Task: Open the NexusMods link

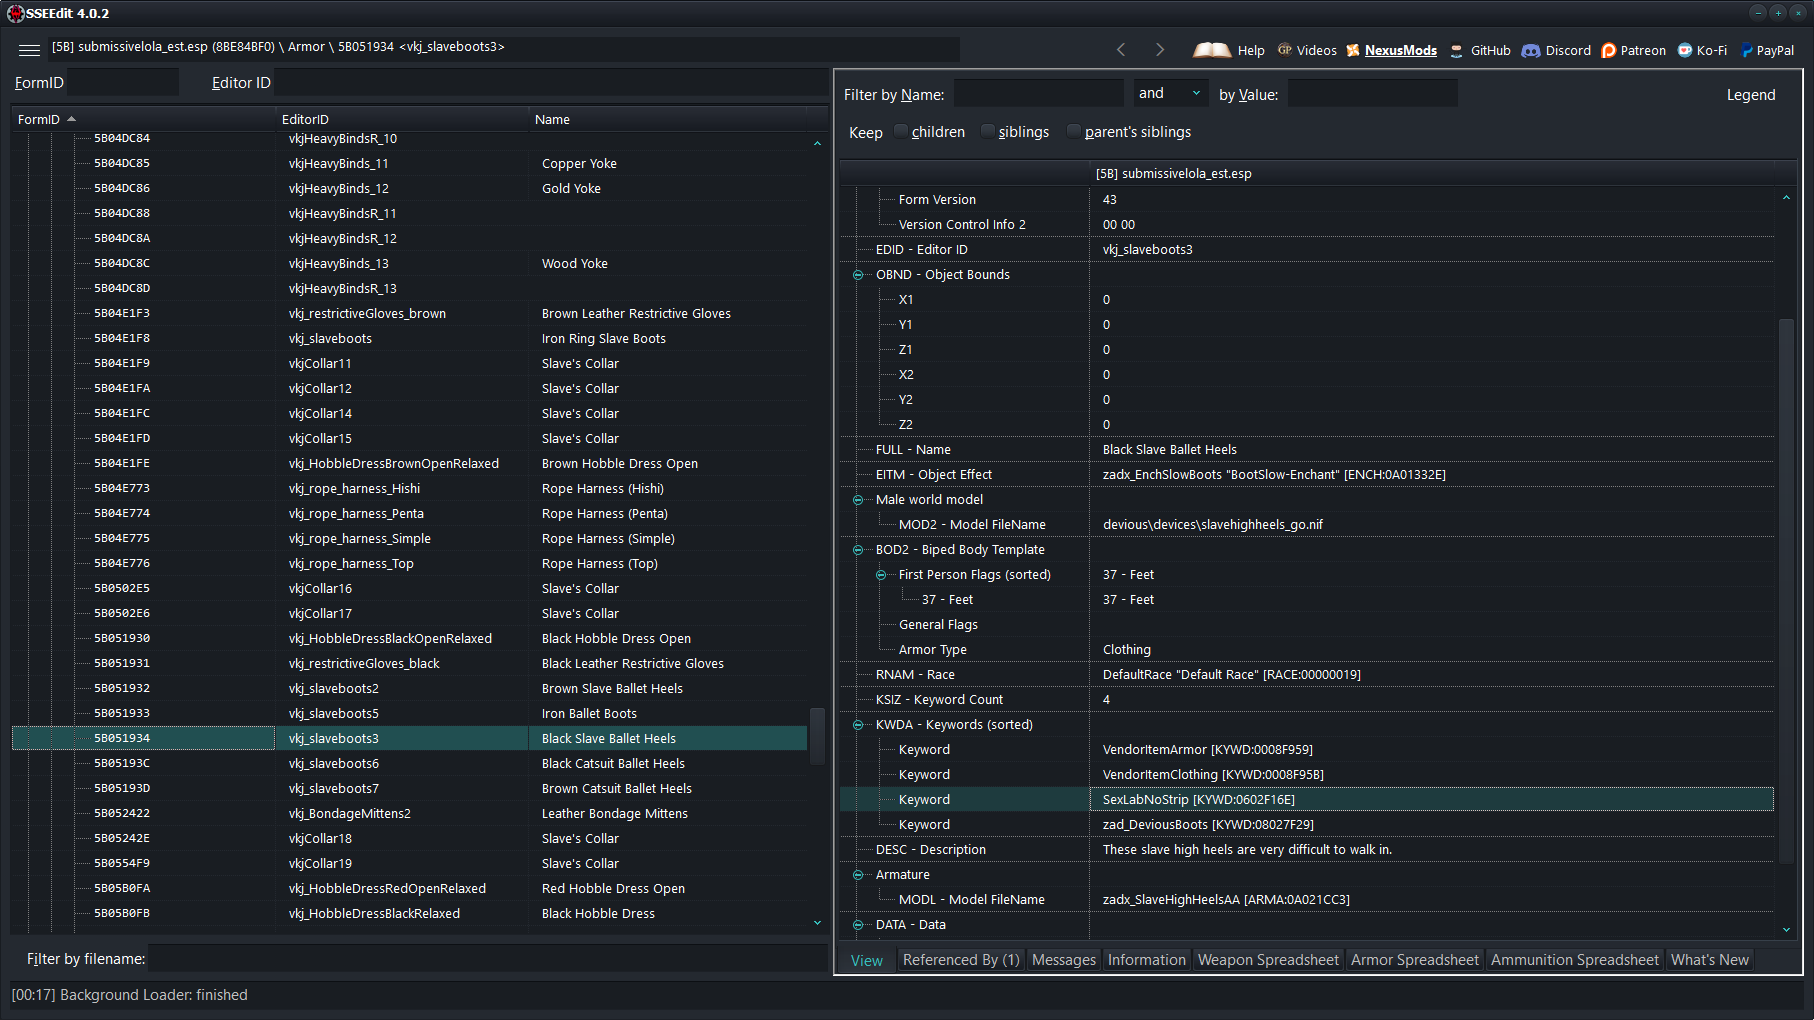Action: (x=1400, y=50)
